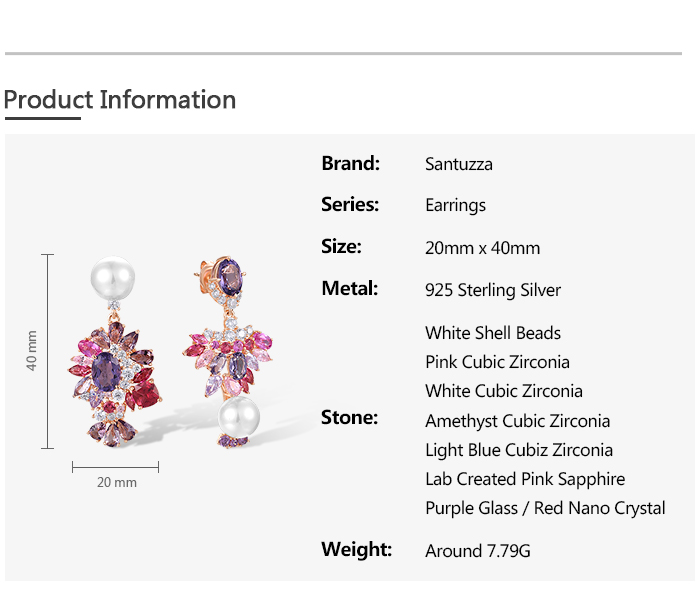The width and height of the screenshot is (700, 596).
Task: Click the 925 Sterling Silver text
Action: point(493,290)
